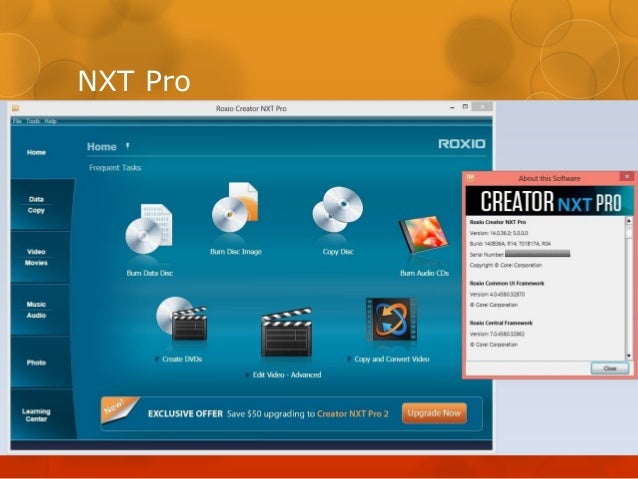Click the About dialog title bar icon
Viewport: 638px width, 479px height.
point(471,177)
